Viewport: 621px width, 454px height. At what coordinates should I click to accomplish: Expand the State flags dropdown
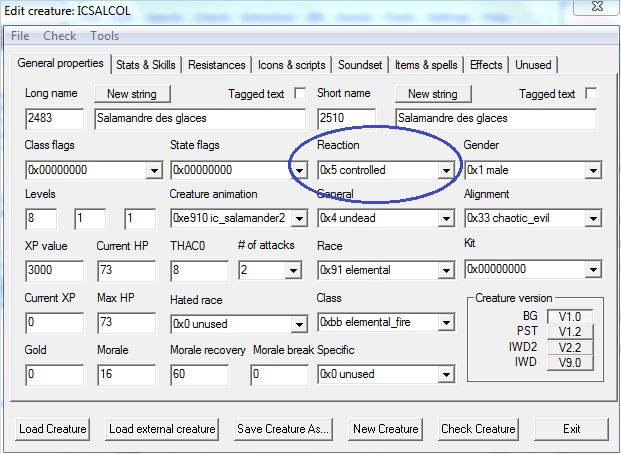[299, 171]
